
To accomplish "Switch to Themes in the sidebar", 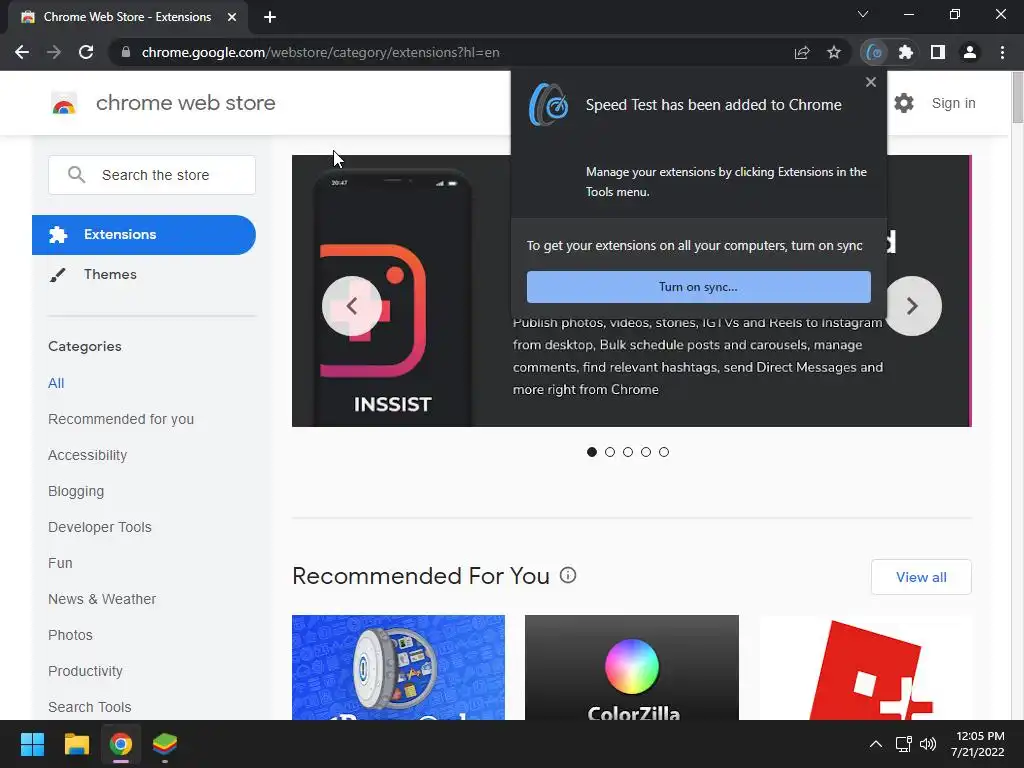I will pyautogui.click(x=110, y=274).
